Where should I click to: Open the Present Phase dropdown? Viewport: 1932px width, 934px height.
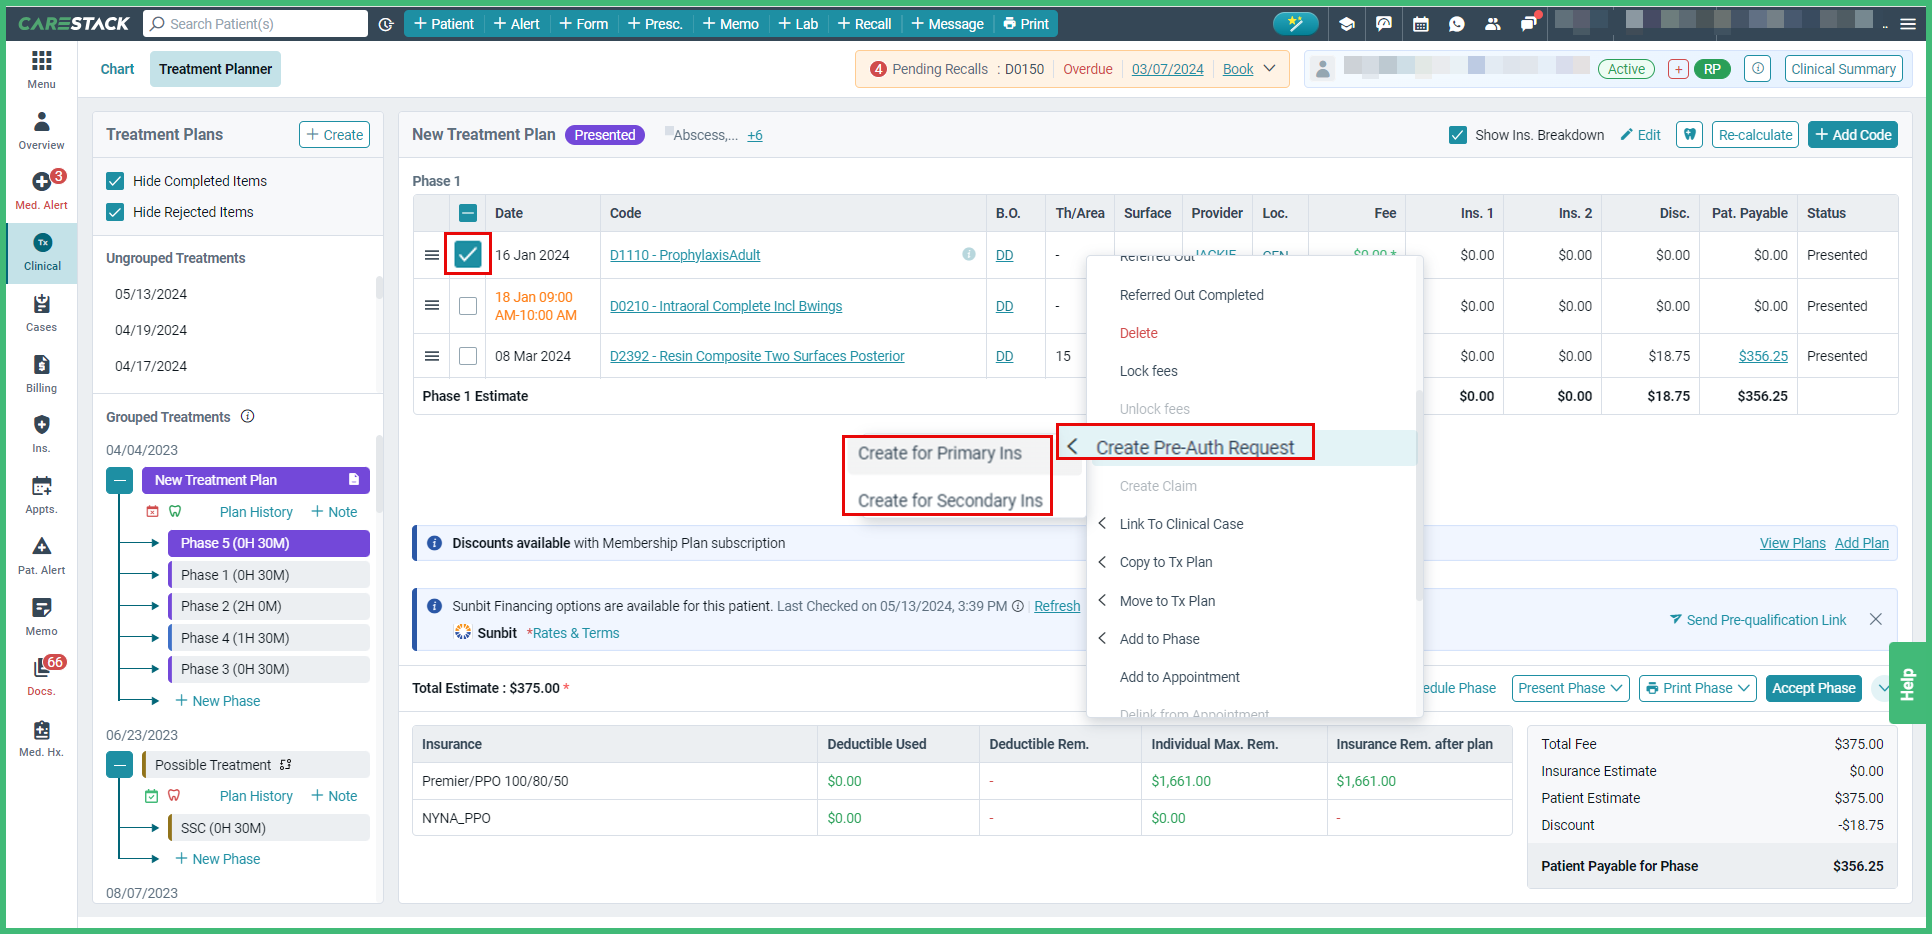(1570, 688)
